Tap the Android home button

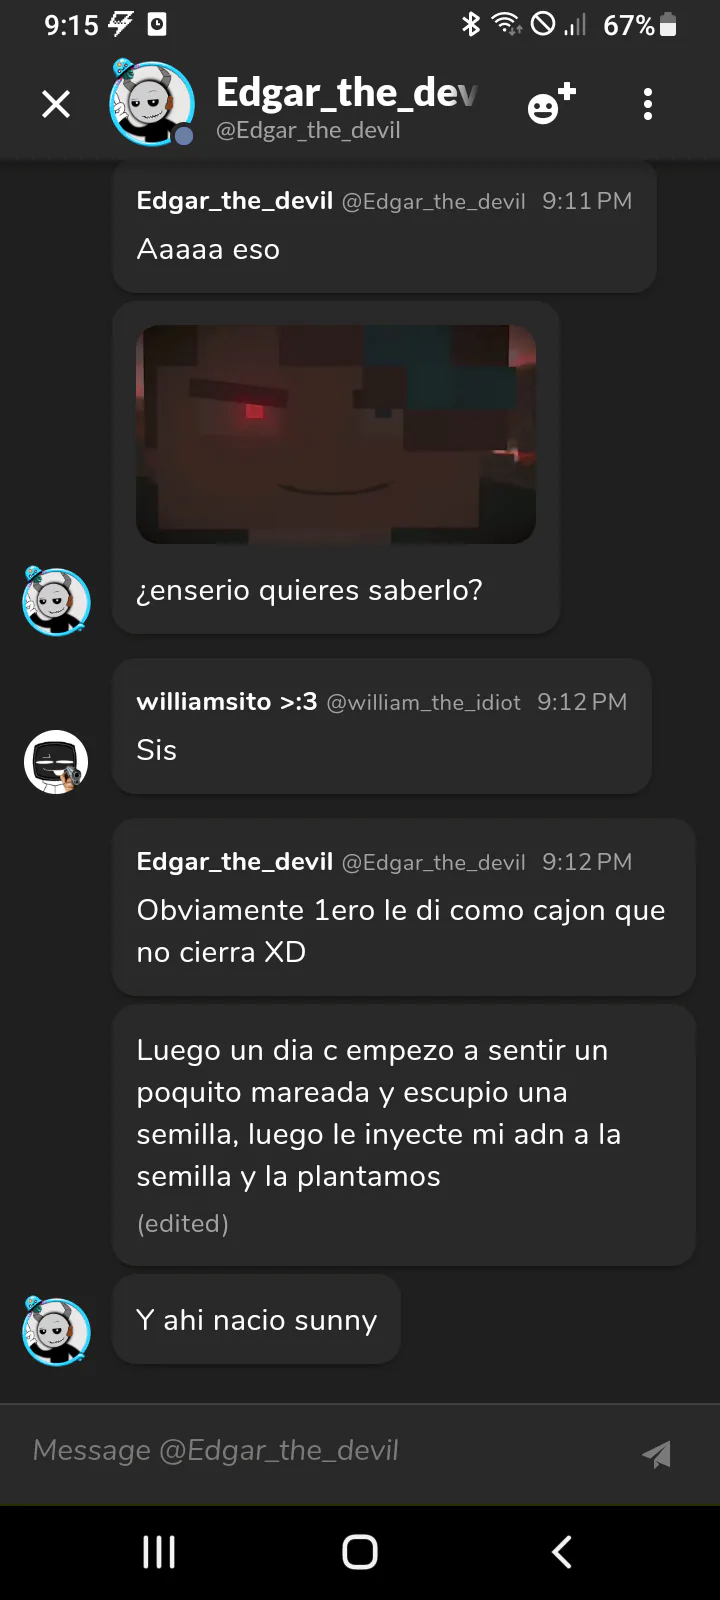pyautogui.click(x=360, y=1552)
